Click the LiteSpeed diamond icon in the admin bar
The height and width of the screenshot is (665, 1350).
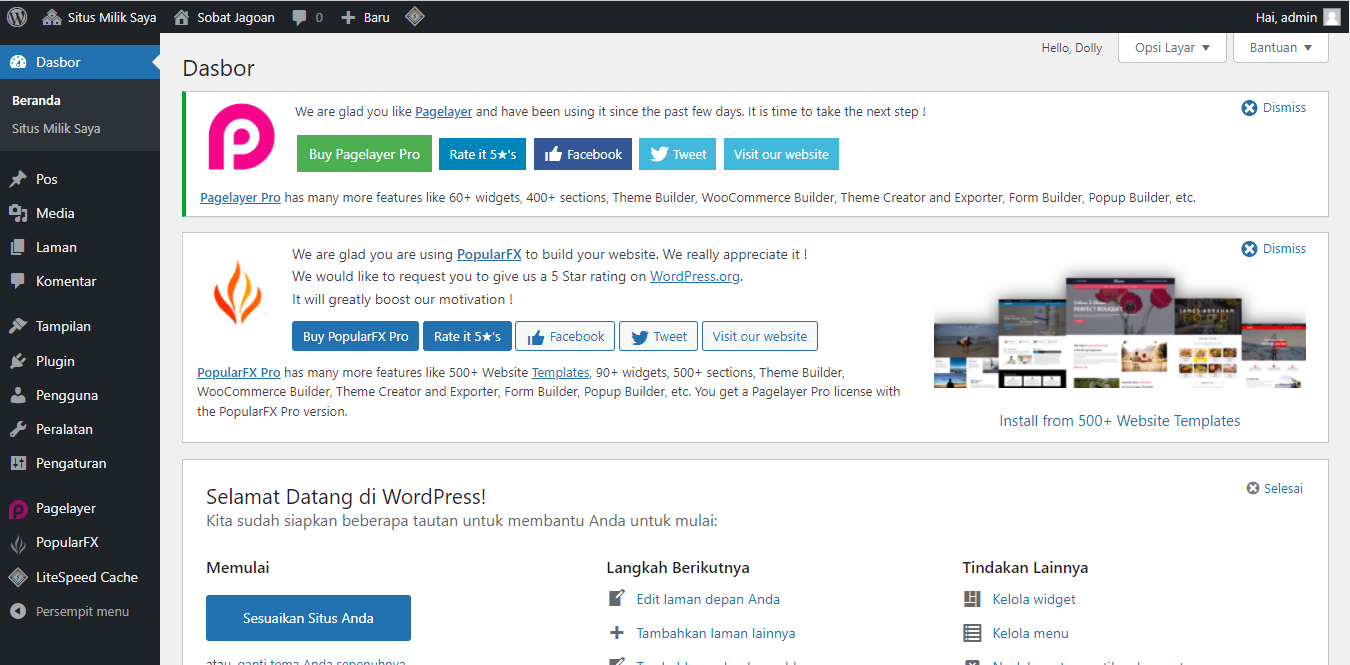[415, 17]
